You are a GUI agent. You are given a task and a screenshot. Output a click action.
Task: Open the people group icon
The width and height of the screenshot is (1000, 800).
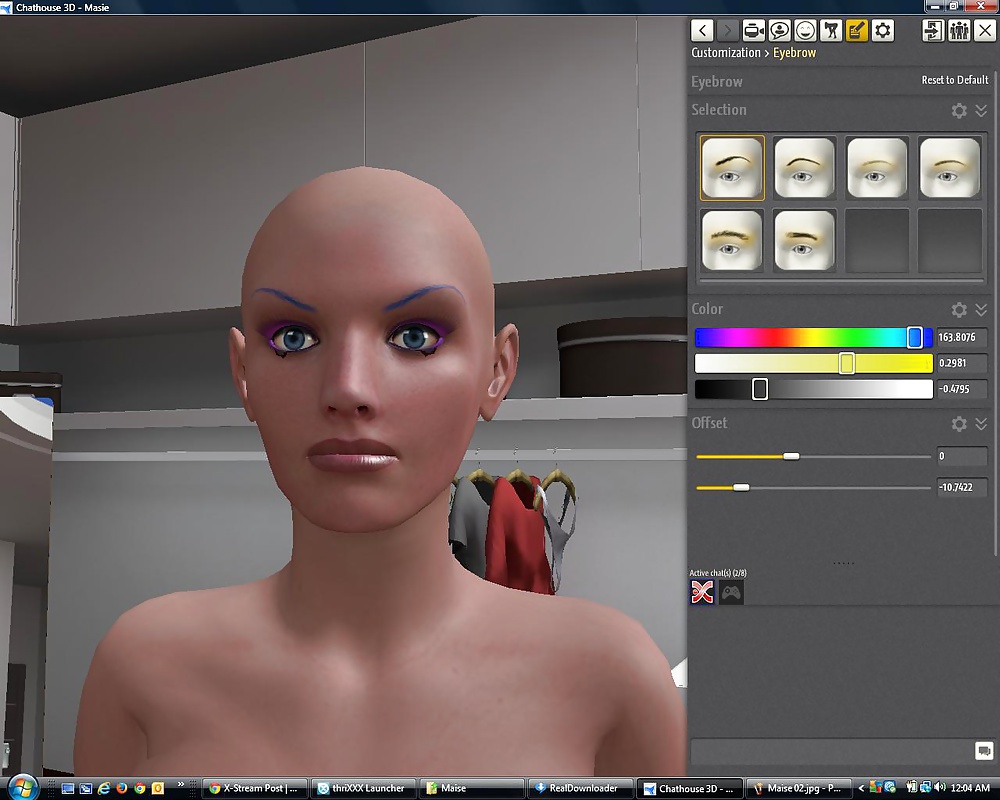(959, 31)
